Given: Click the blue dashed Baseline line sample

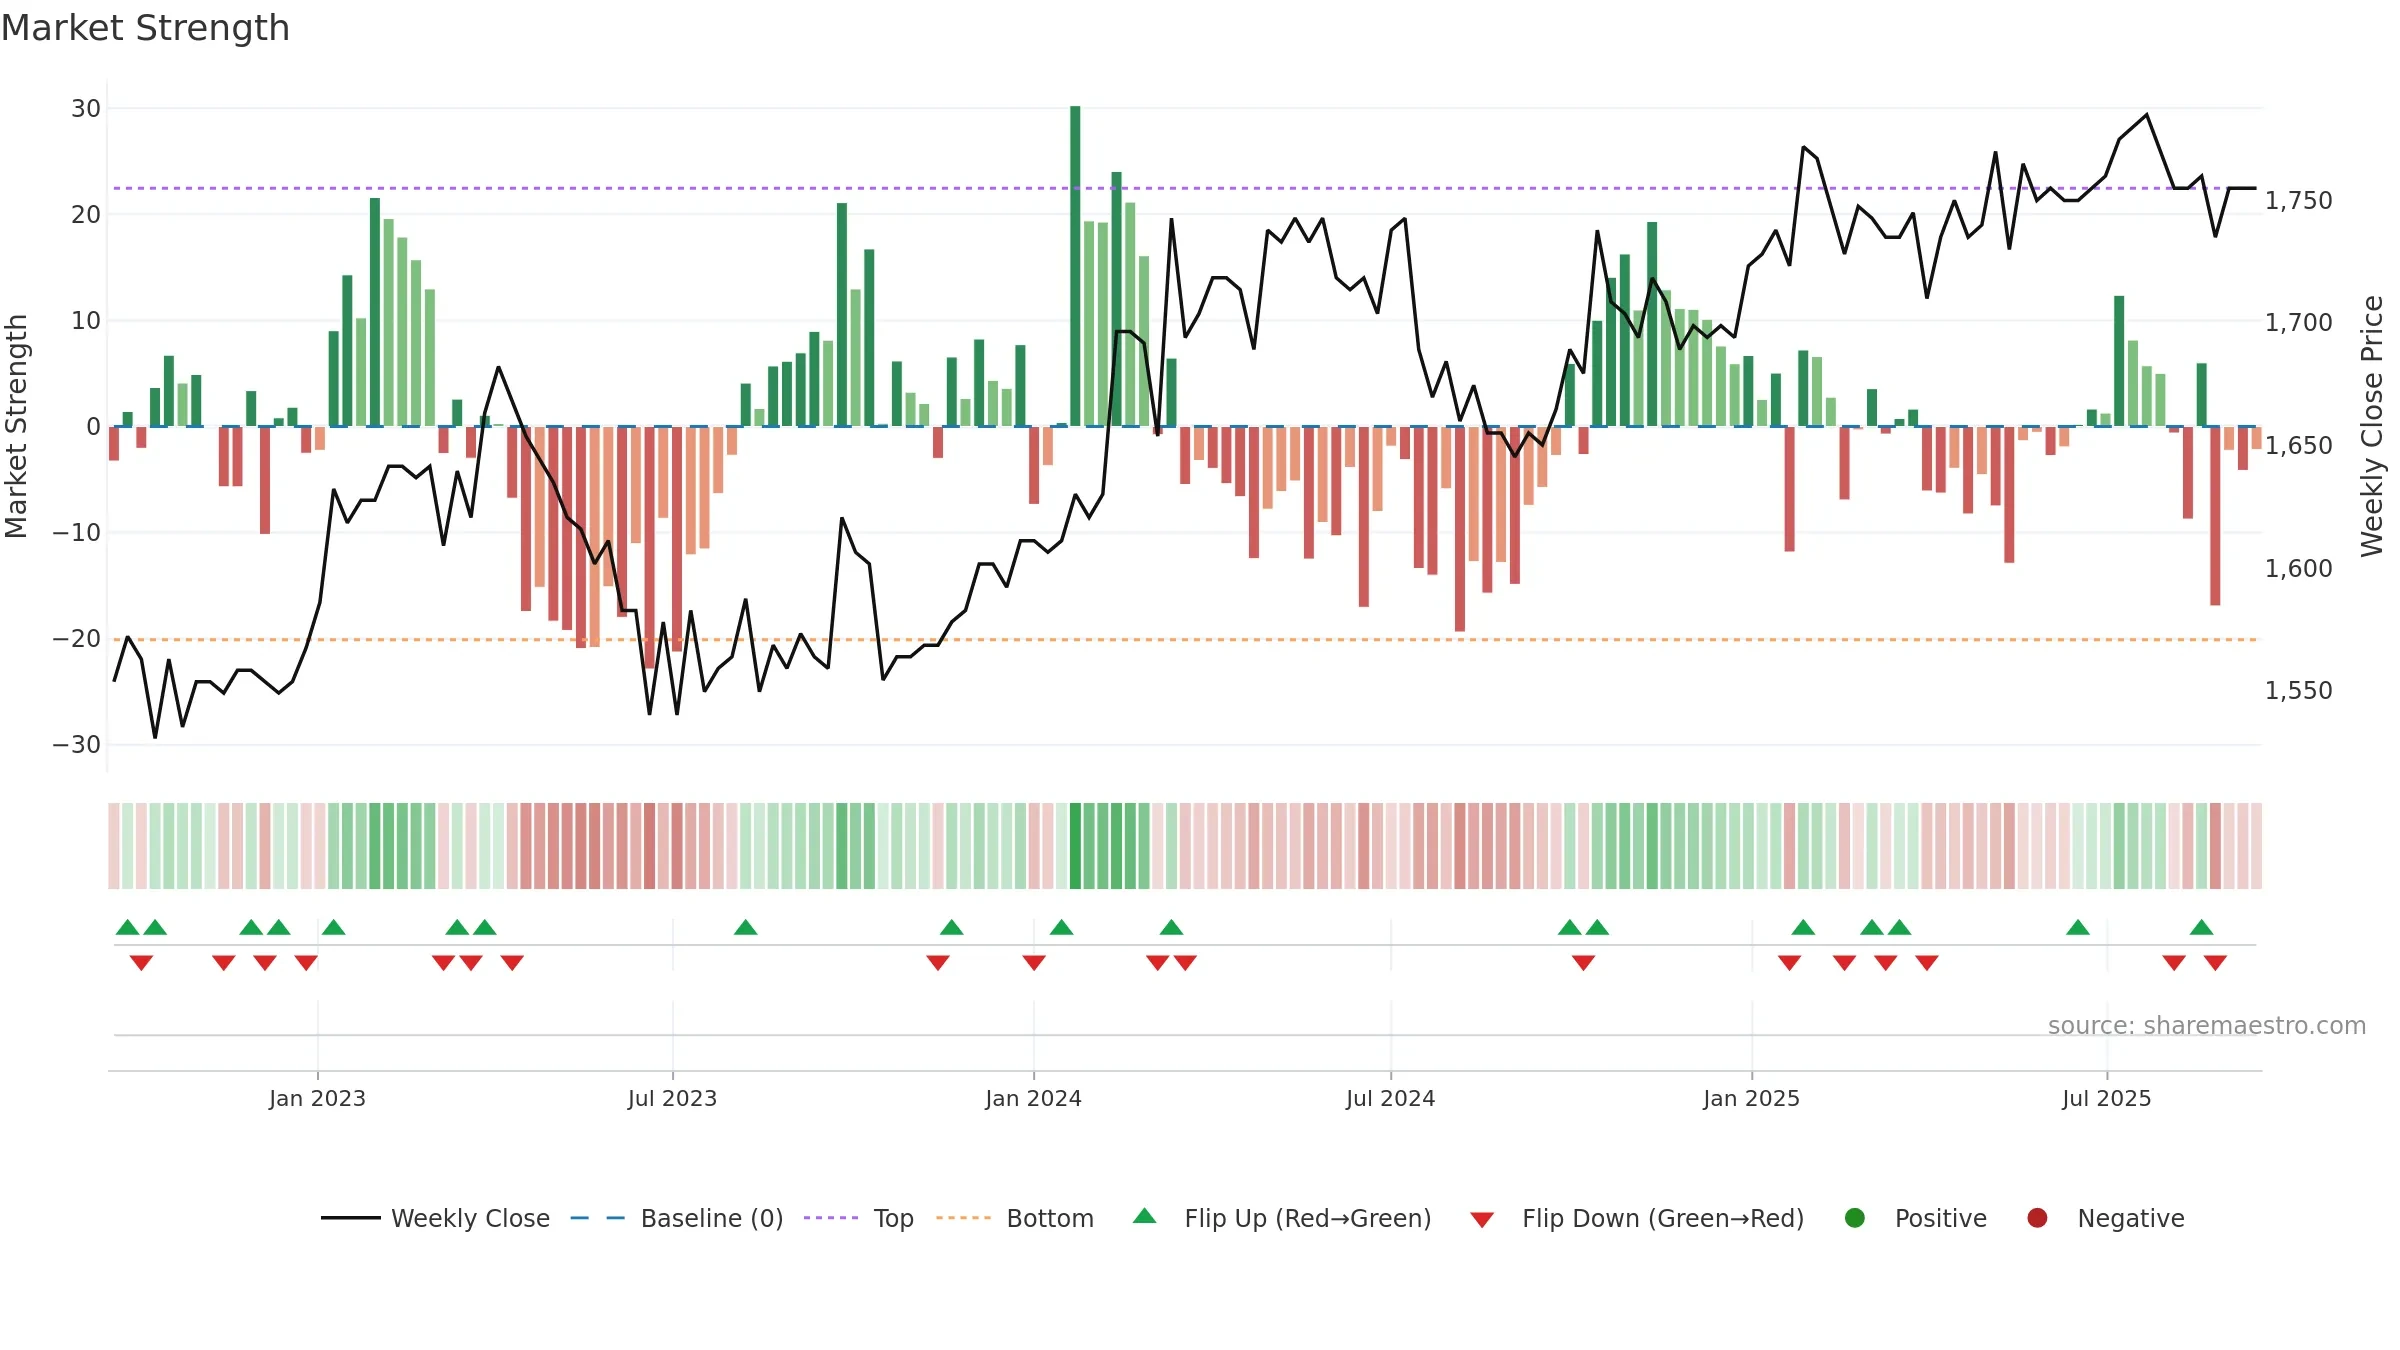Looking at the screenshot, I should (598, 1218).
